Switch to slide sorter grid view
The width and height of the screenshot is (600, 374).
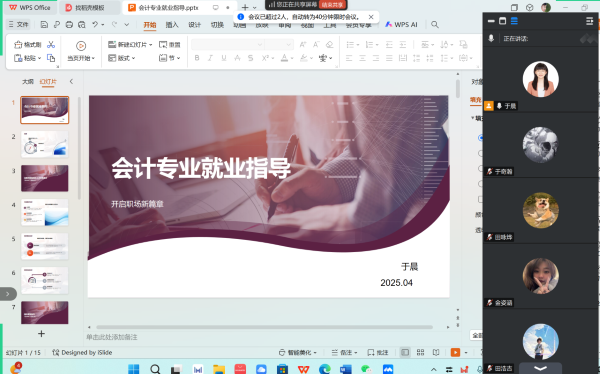(420, 352)
